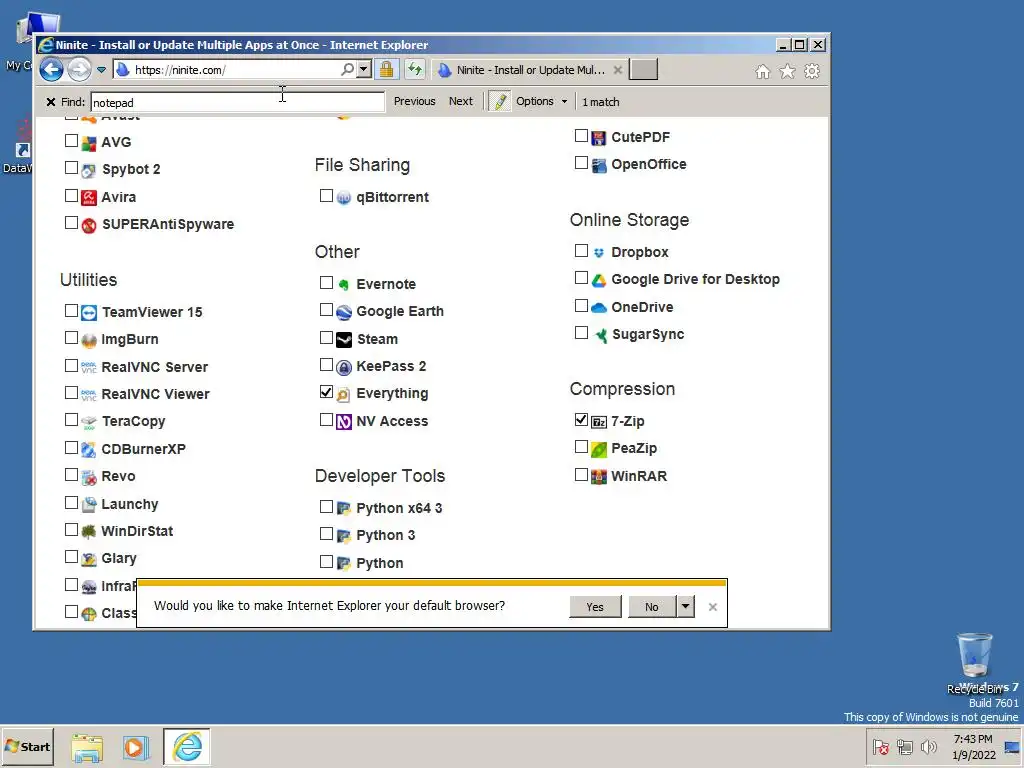Open a new blank tab
This screenshot has height=768, width=1024.
(643, 70)
